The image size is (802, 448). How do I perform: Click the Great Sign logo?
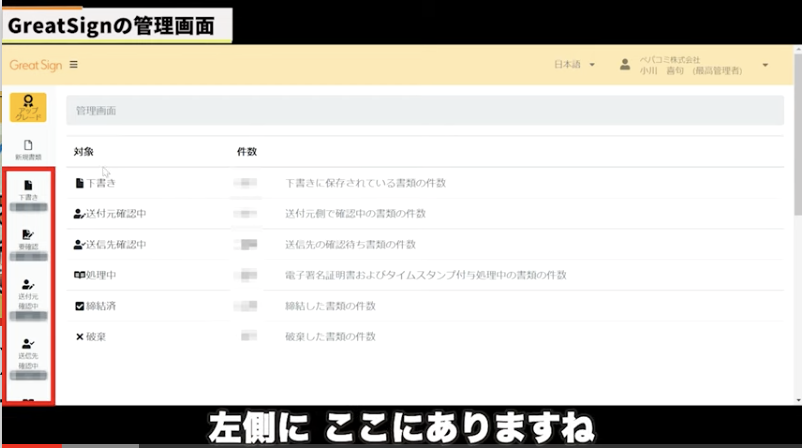(35, 65)
